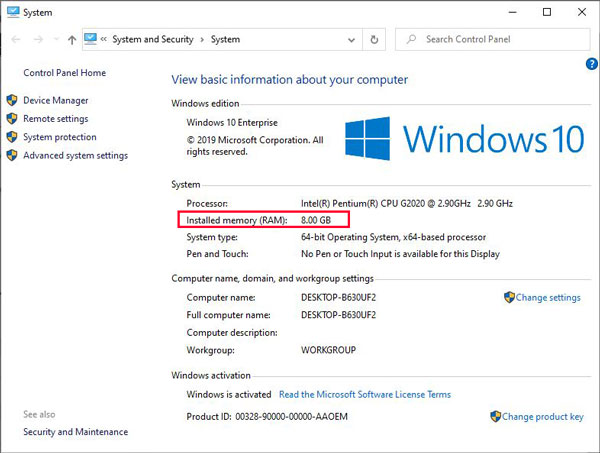Minimize the System window
The height and width of the screenshot is (453, 600).
pyautogui.click(x=512, y=12)
